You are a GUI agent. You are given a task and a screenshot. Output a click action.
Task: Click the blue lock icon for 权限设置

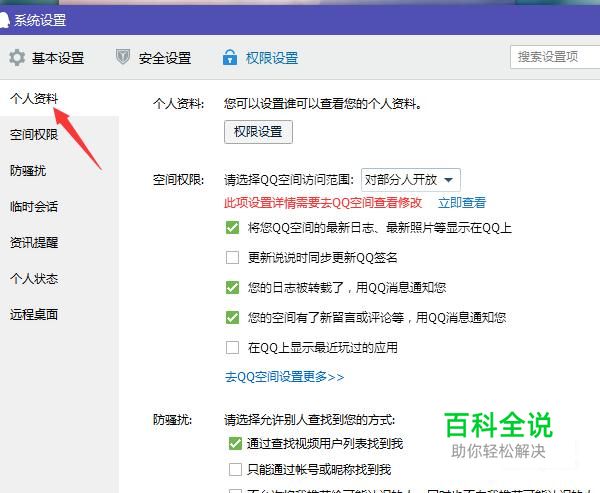[x=230, y=57]
